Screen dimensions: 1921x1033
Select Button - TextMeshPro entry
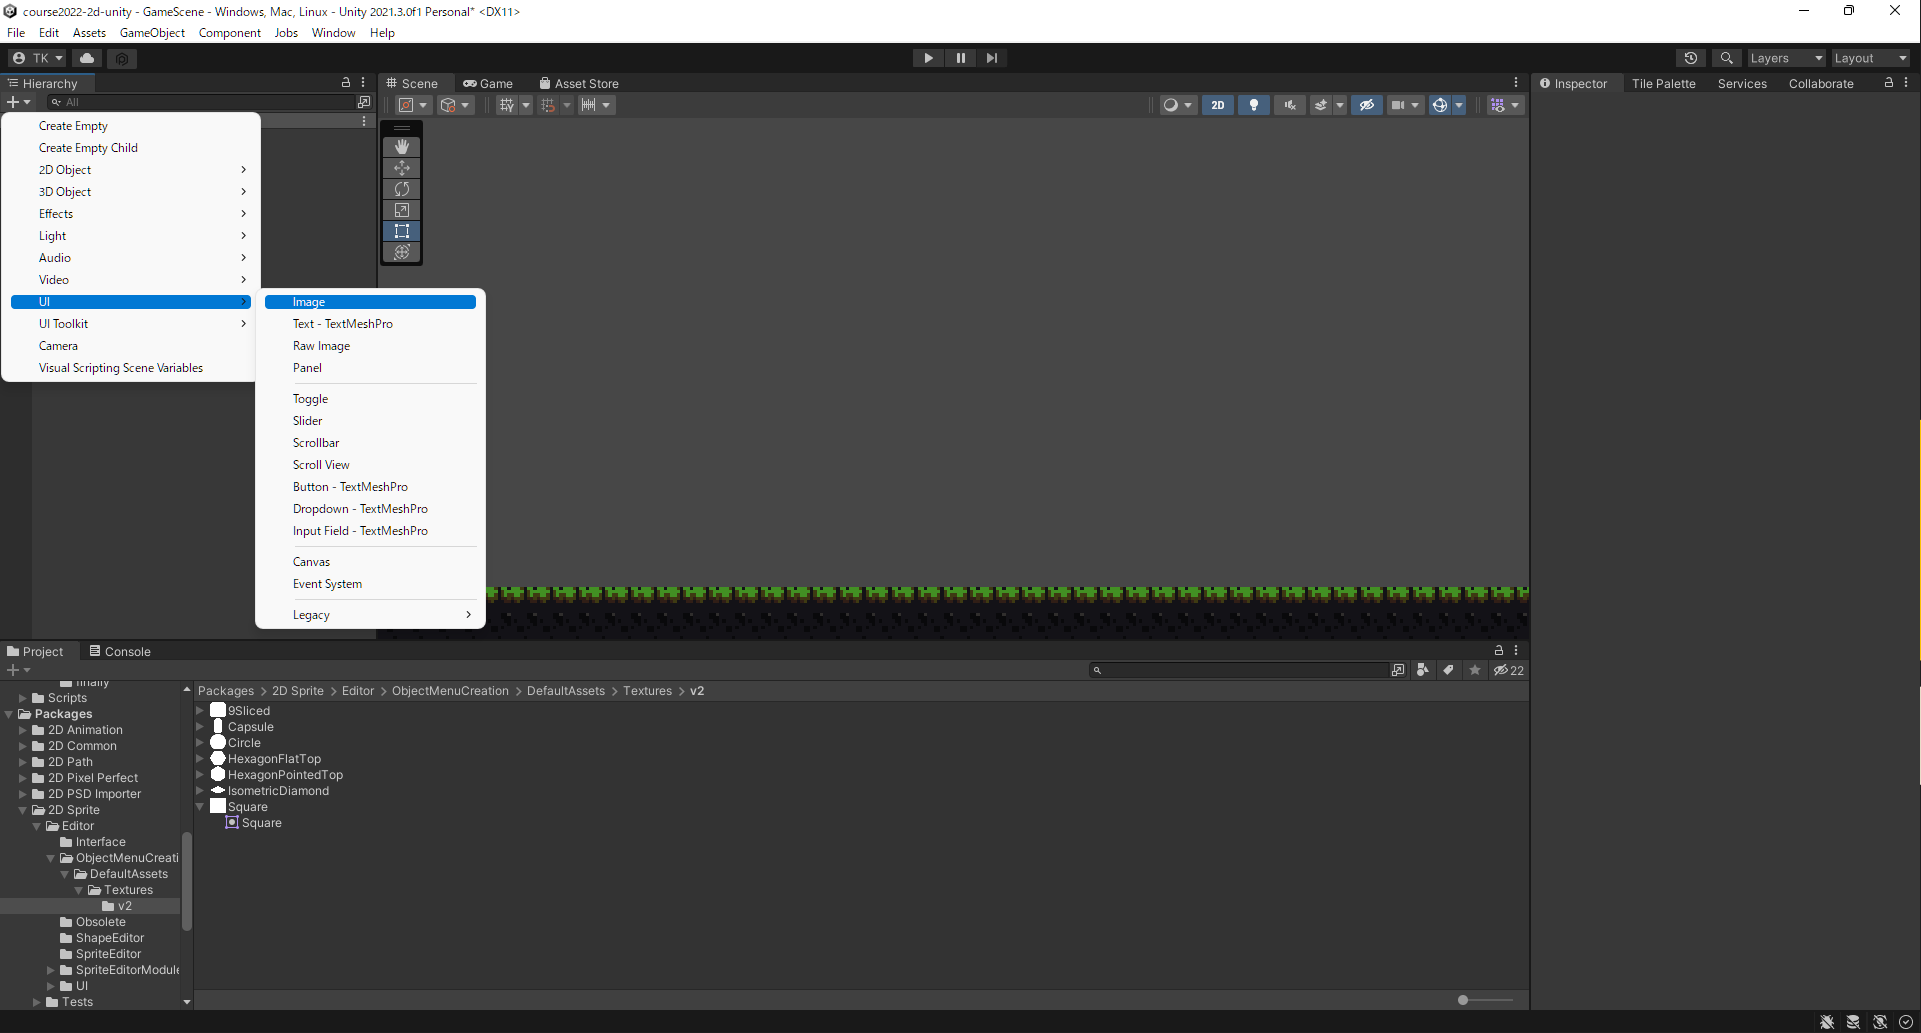[x=370, y=487]
